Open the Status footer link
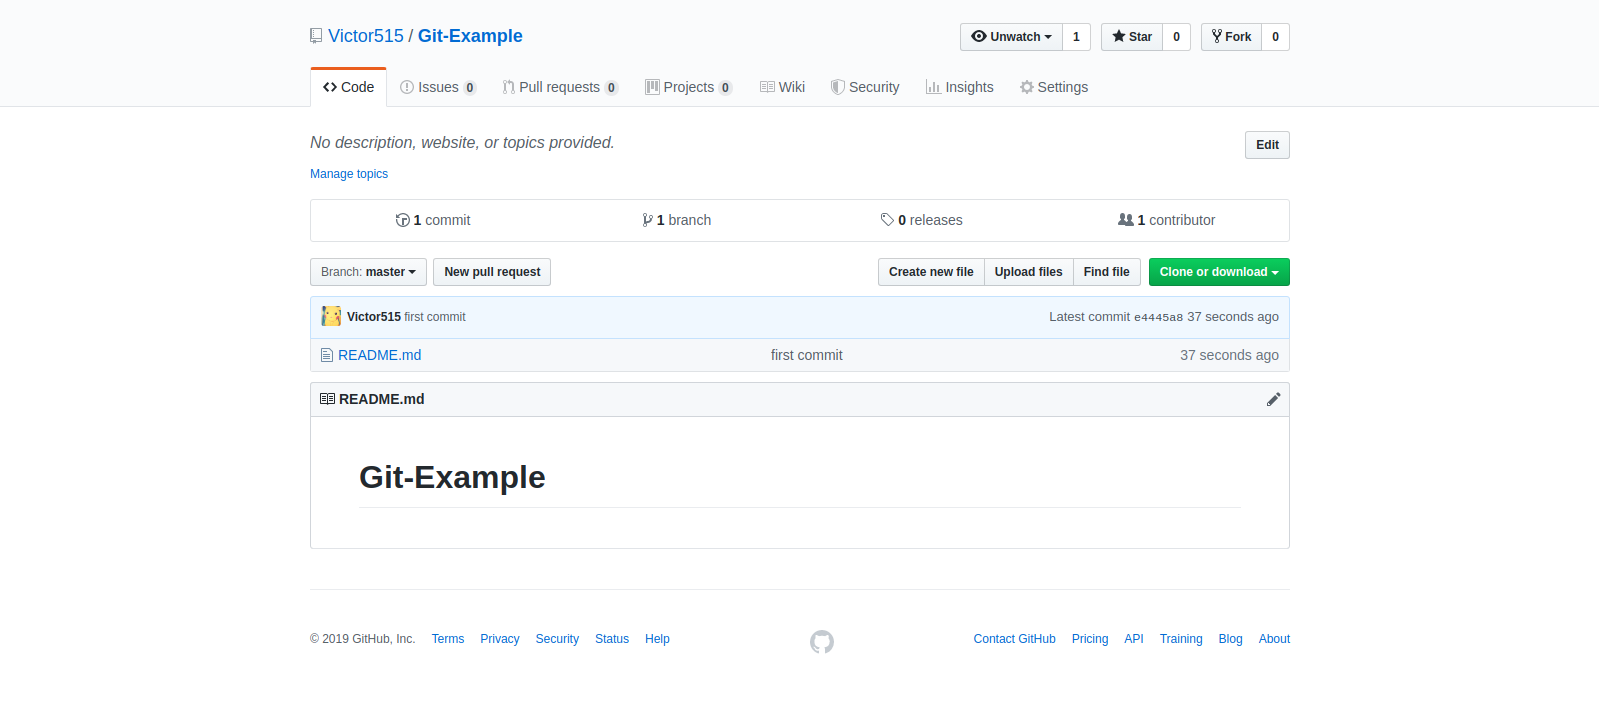This screenshot has height=706, width=1599. click(x=612, y=639)
